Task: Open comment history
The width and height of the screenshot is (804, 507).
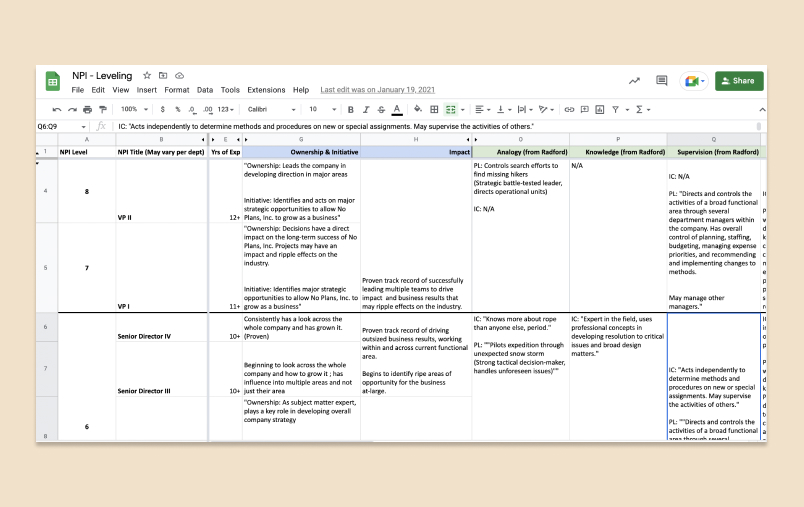Action: [x=661, y=80]
